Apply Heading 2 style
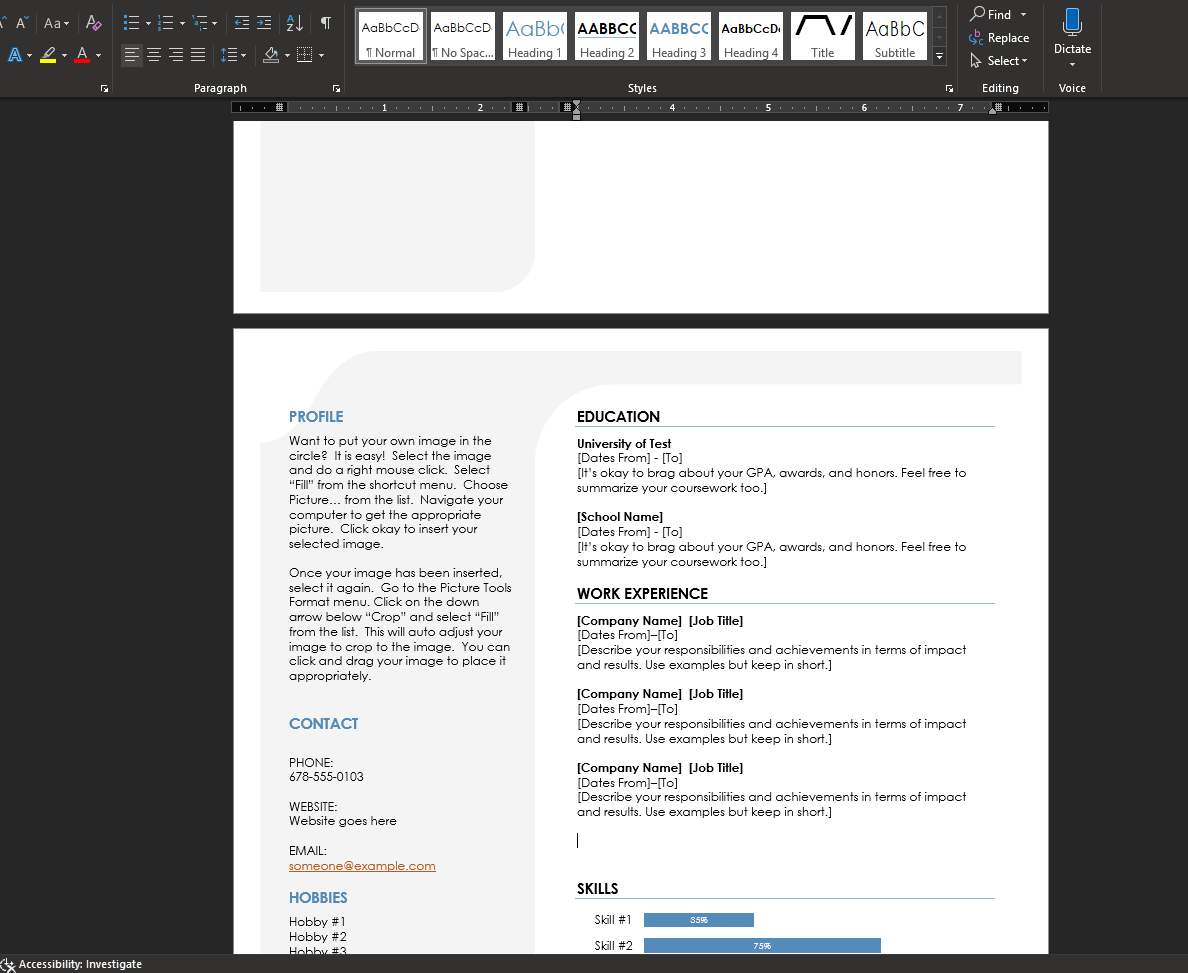This screenshot has width=1188, height=973. pos(607,36)
